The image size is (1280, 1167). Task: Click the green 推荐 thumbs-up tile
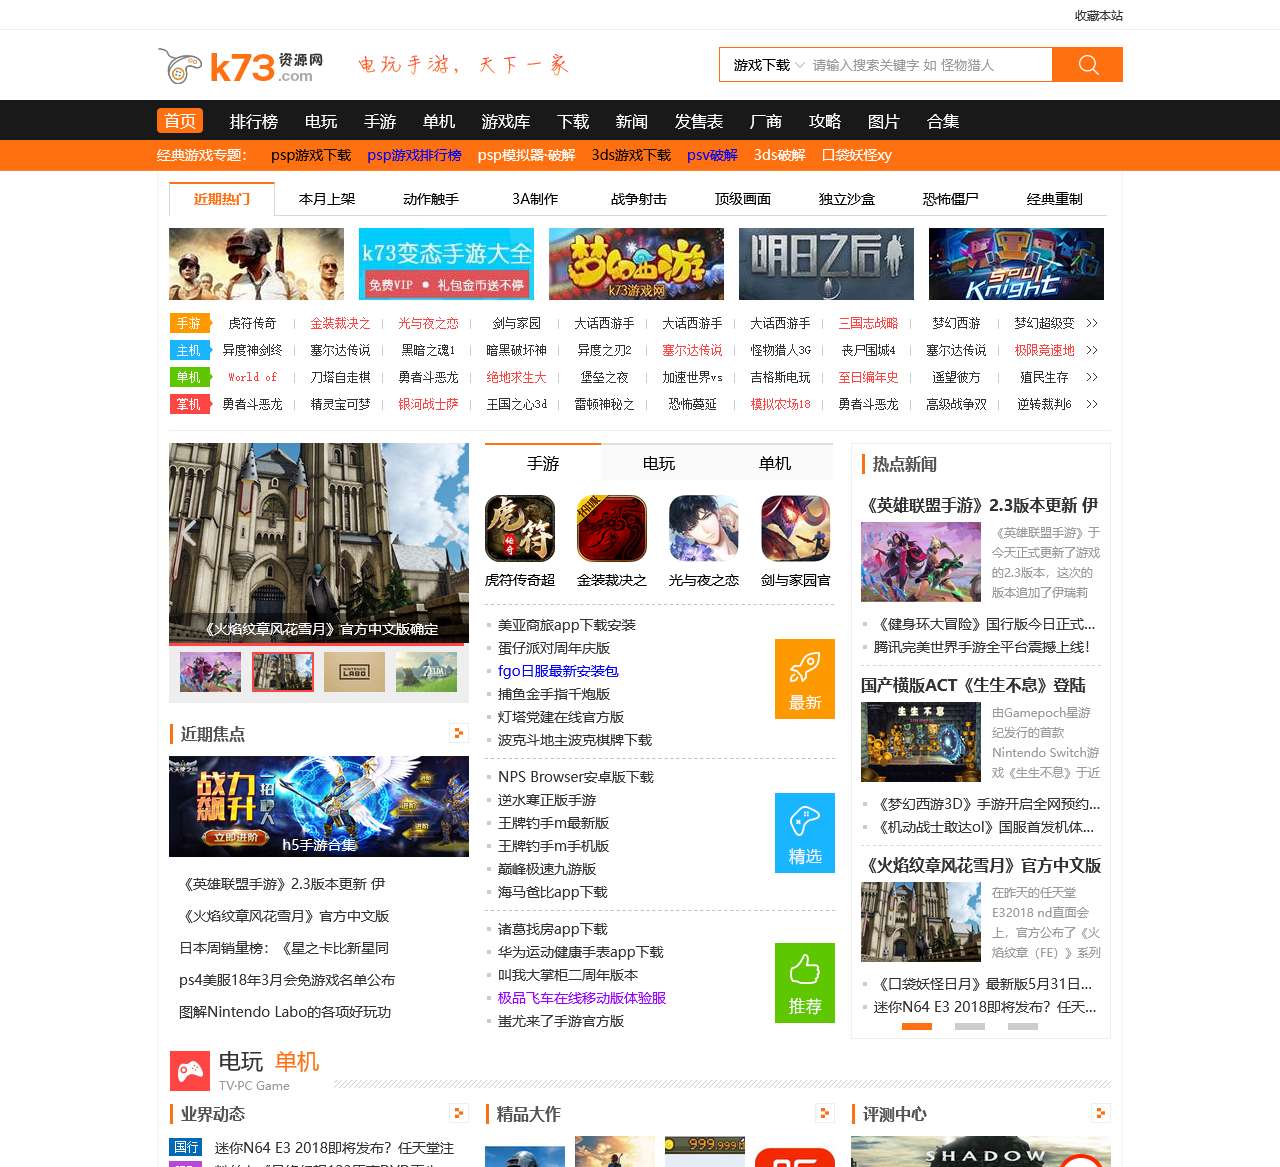pos(805,983)
